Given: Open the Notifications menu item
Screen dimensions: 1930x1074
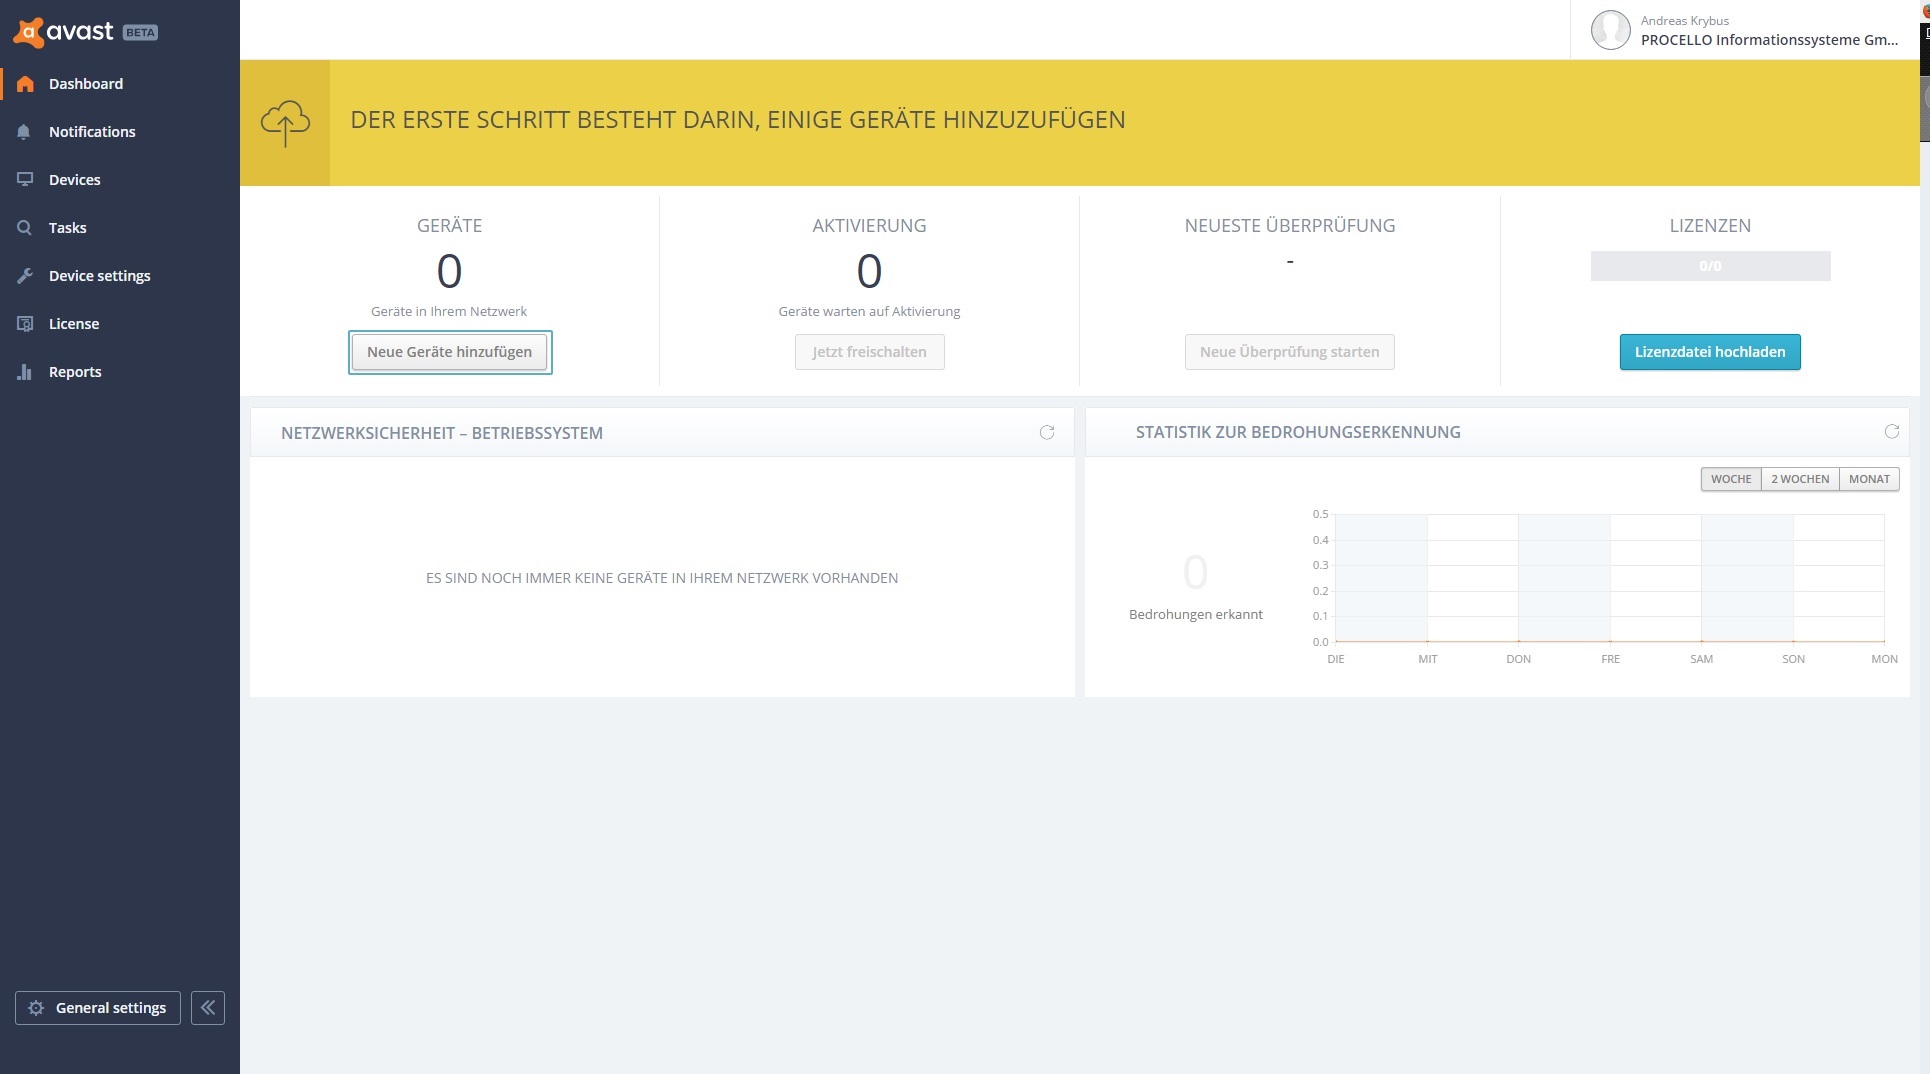Looking at the screenshot, I should click(x=120, y=132).
